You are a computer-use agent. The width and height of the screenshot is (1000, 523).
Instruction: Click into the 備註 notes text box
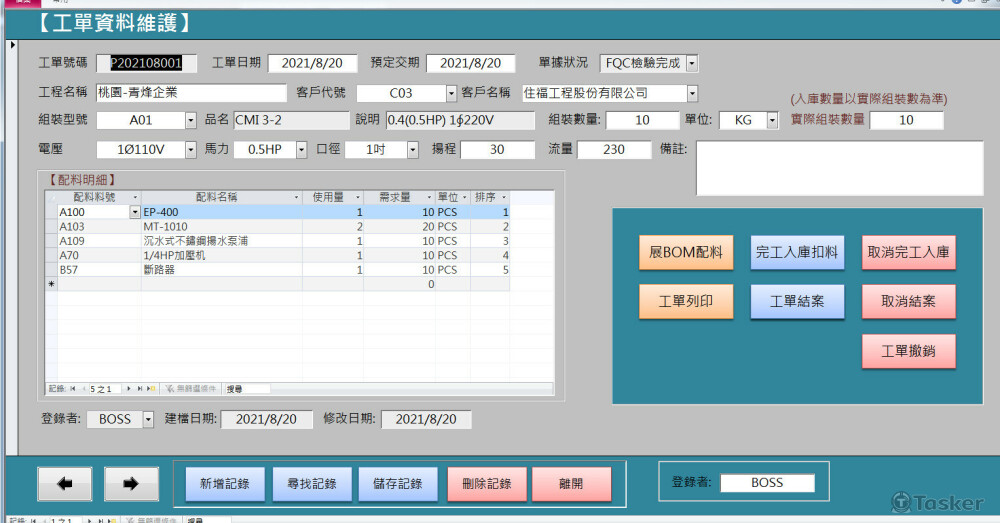(x=839, y=168)
